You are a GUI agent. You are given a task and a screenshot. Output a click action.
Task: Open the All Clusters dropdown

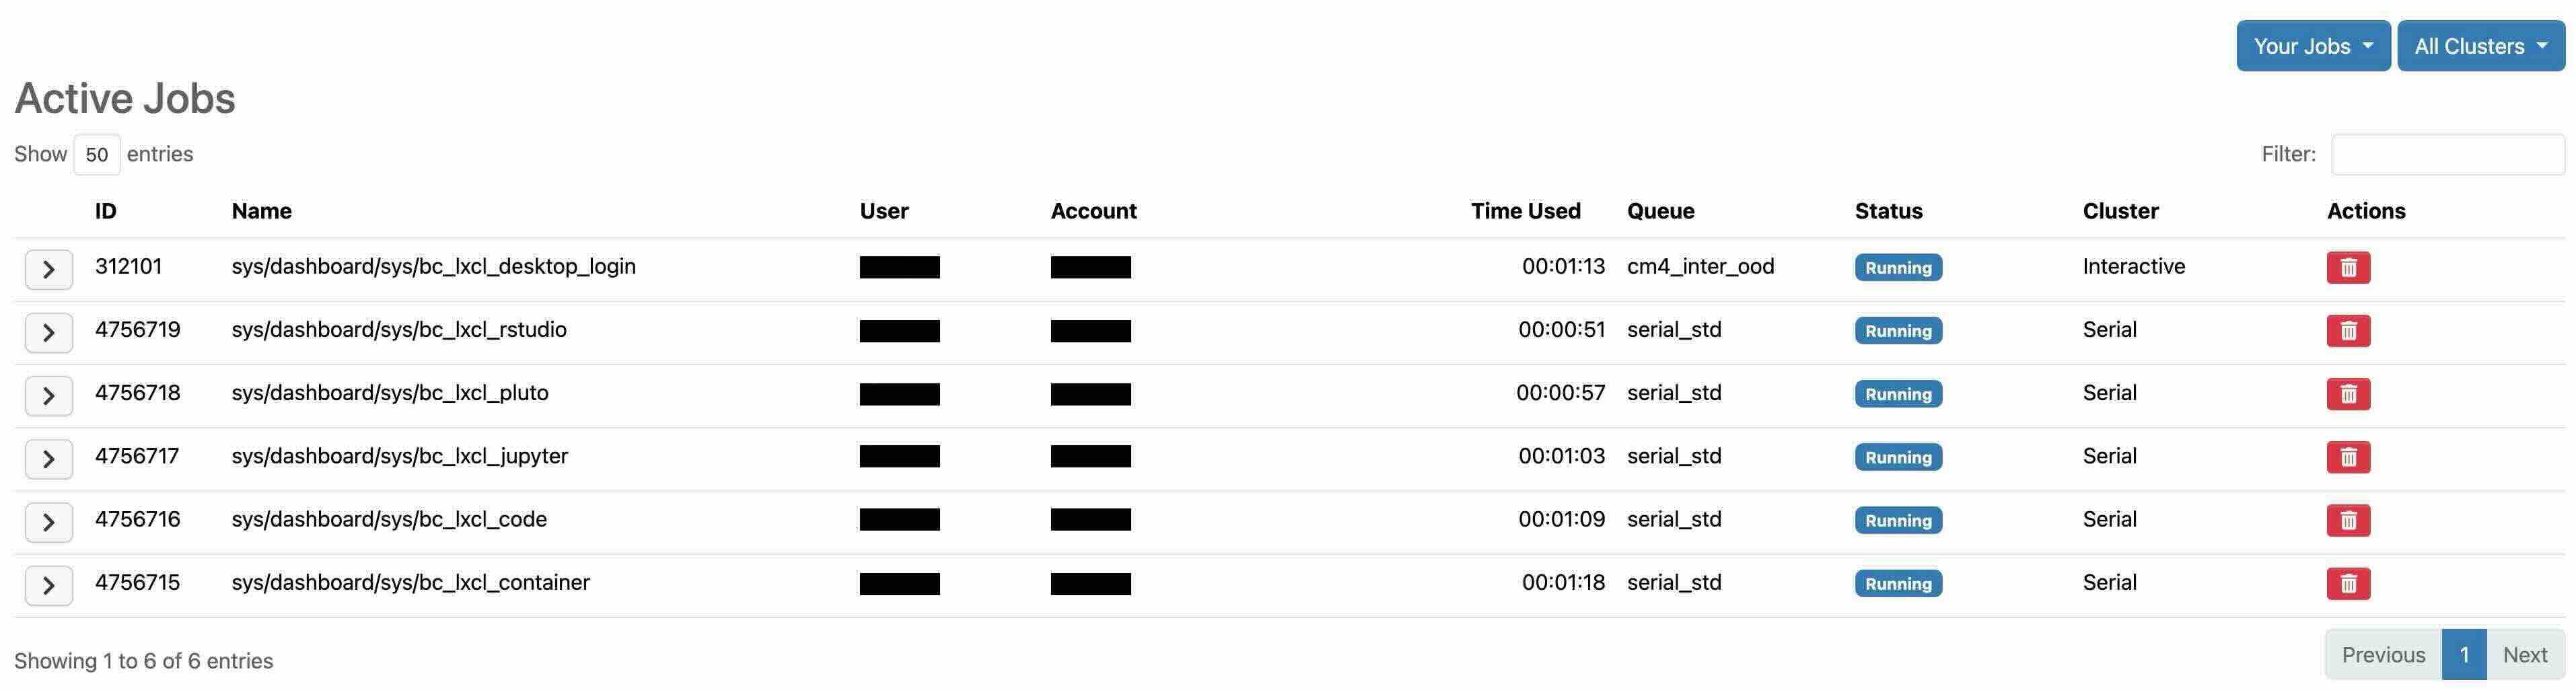(2480, 46)
